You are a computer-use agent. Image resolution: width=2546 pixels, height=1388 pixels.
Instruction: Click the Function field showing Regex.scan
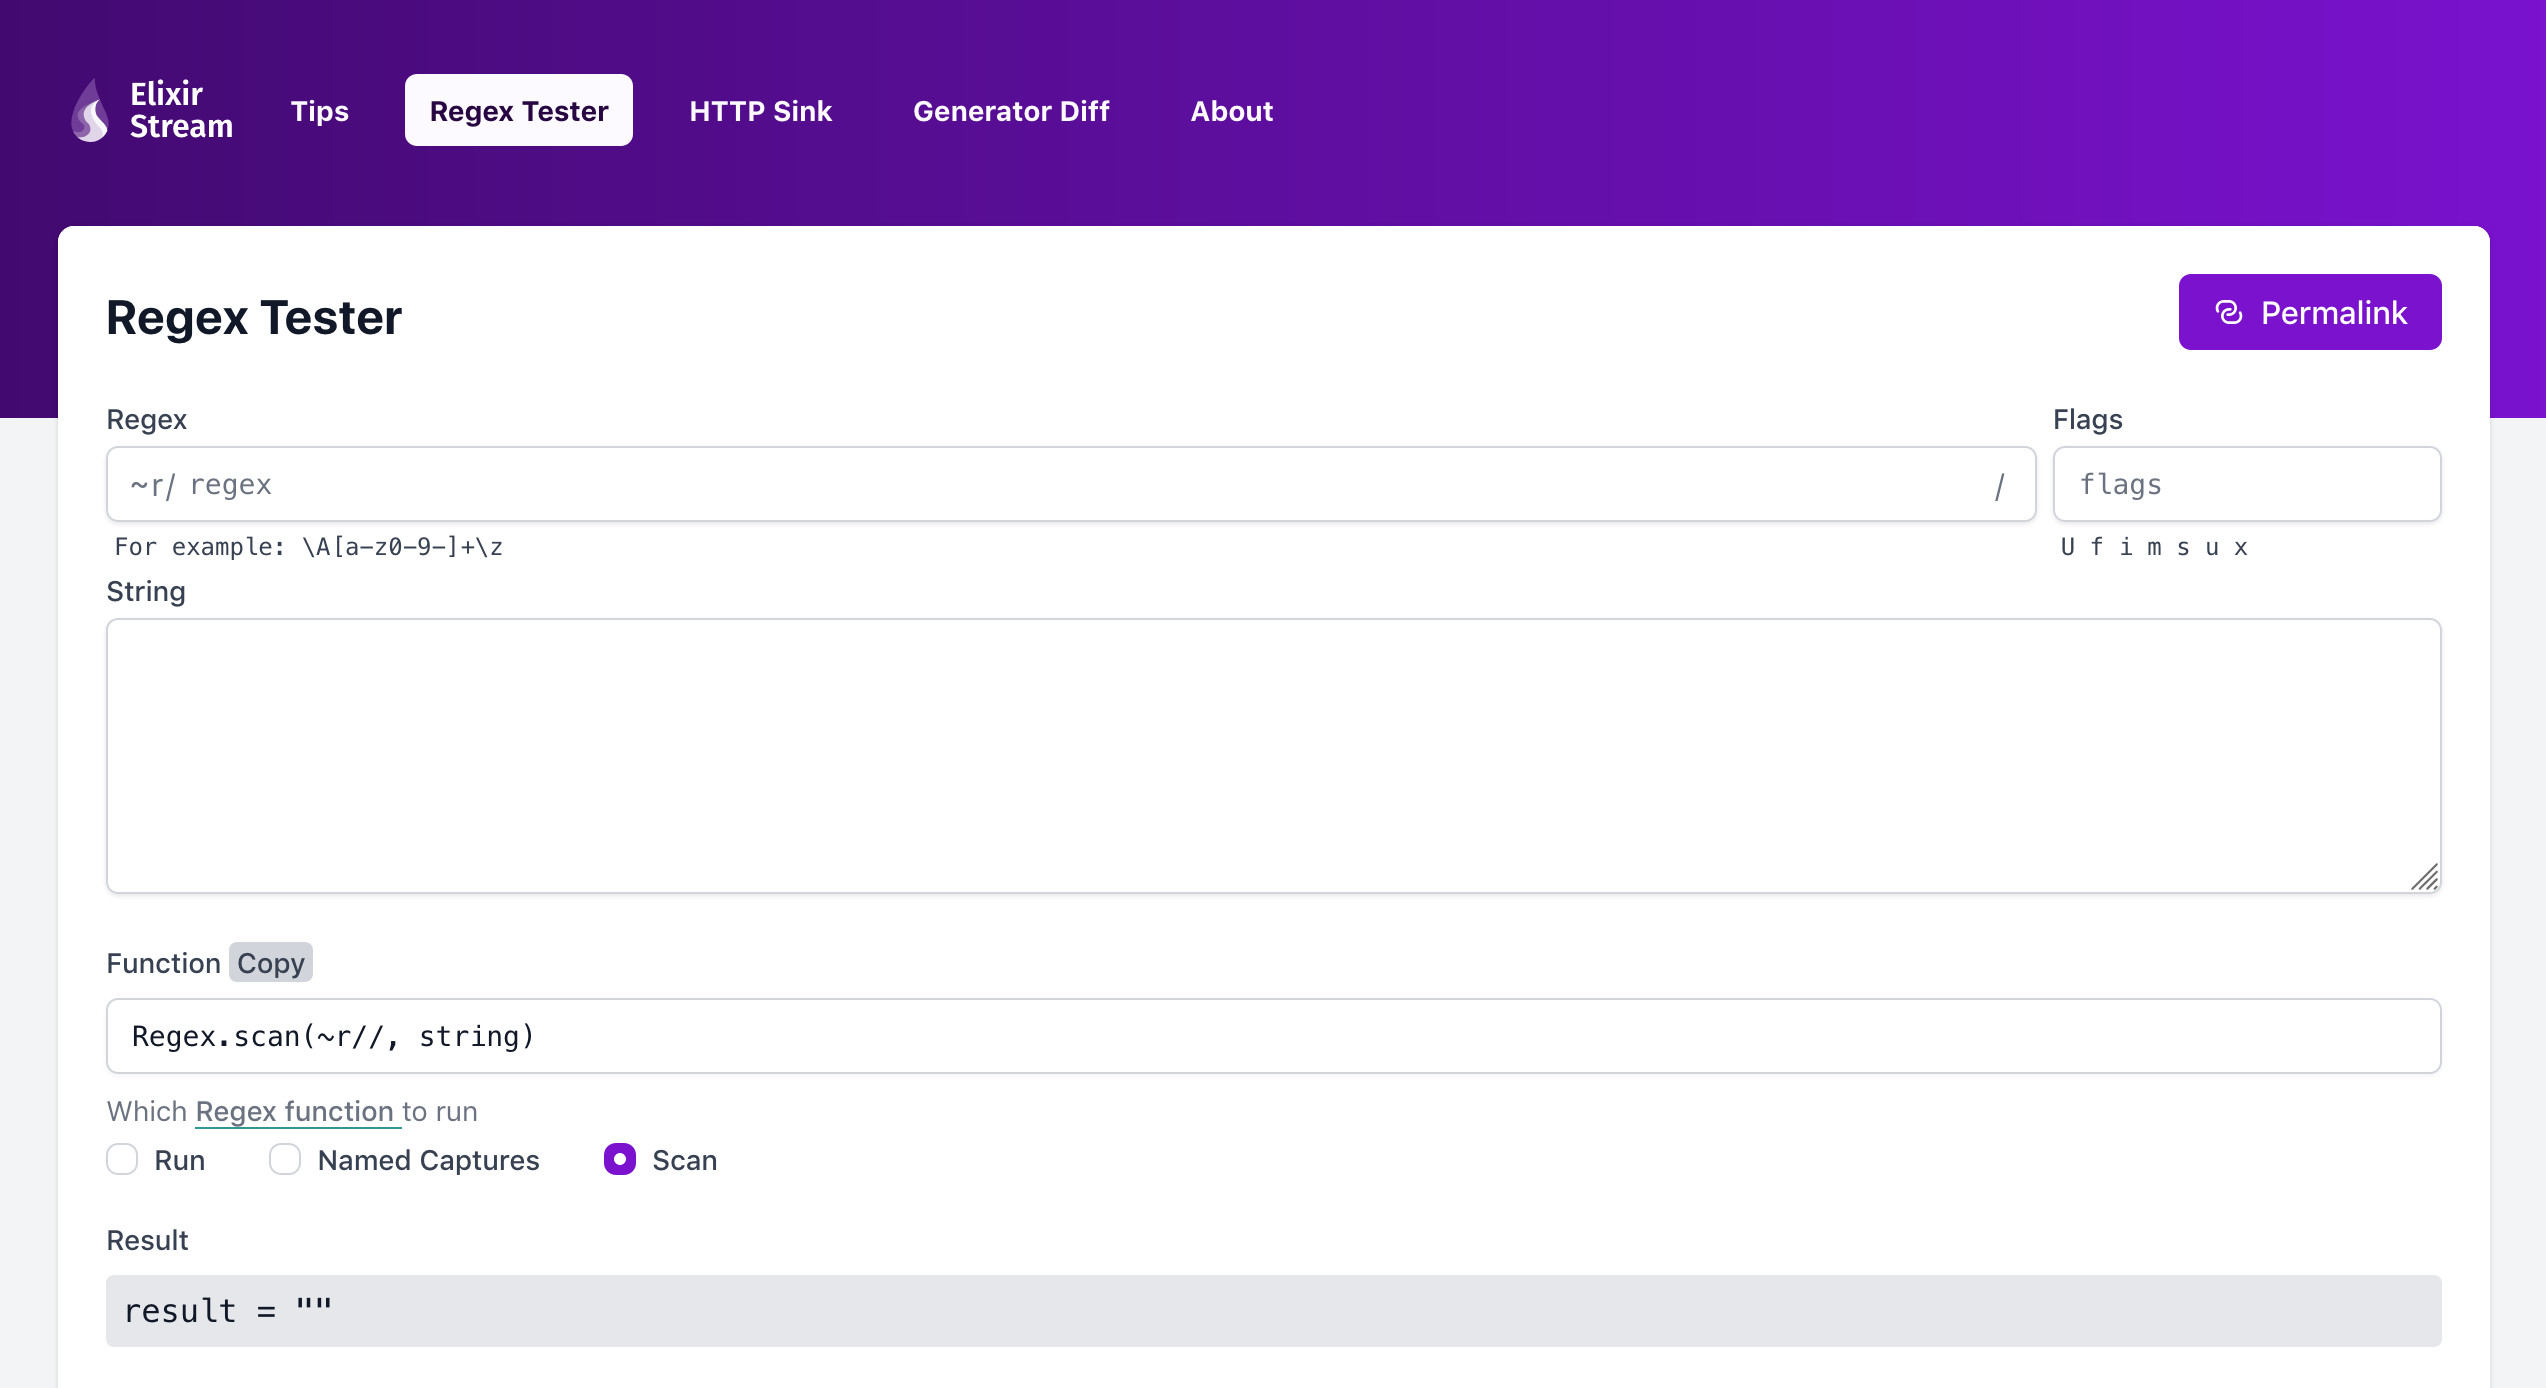(1273, 1036)
